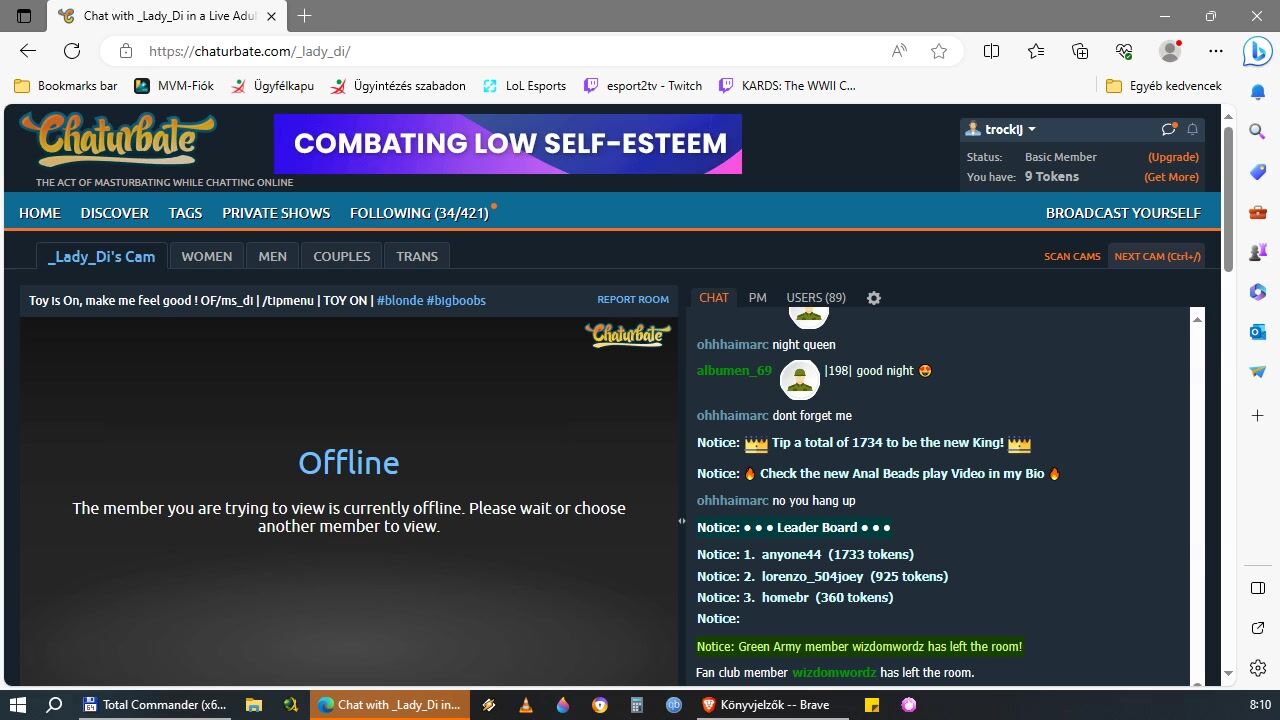The width and height of the screenshot is (1280, 720).
Task: Switch to the CHAT tab
Action: [714, 297]
